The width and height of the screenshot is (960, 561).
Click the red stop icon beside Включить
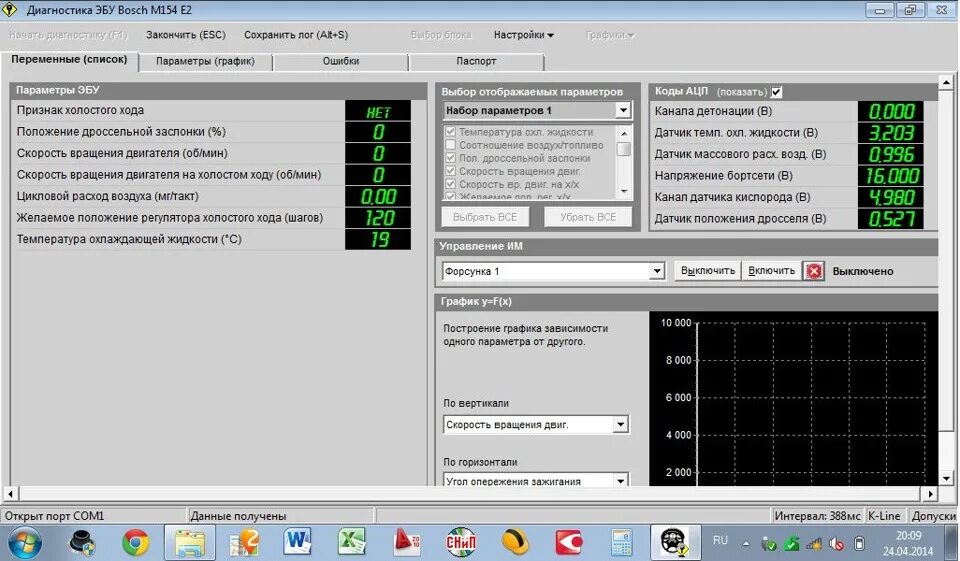pos(814,271)
